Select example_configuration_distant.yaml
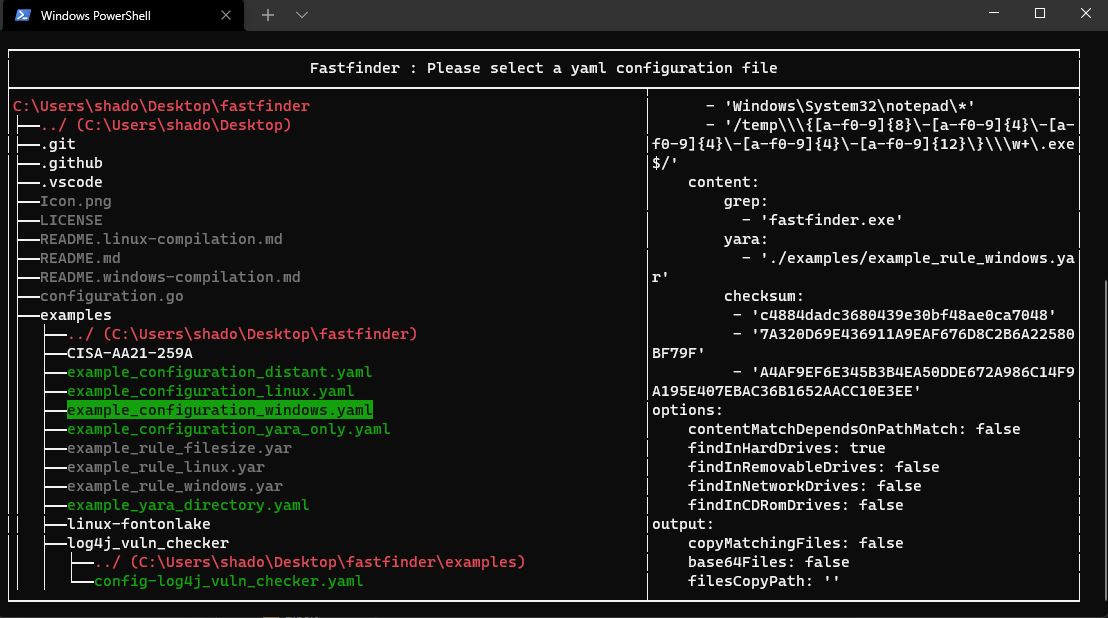 [x=220, y=371]
